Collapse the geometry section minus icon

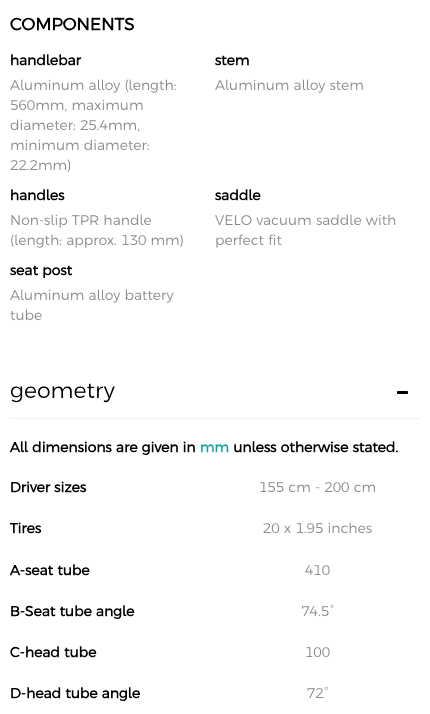coord(402,392)
